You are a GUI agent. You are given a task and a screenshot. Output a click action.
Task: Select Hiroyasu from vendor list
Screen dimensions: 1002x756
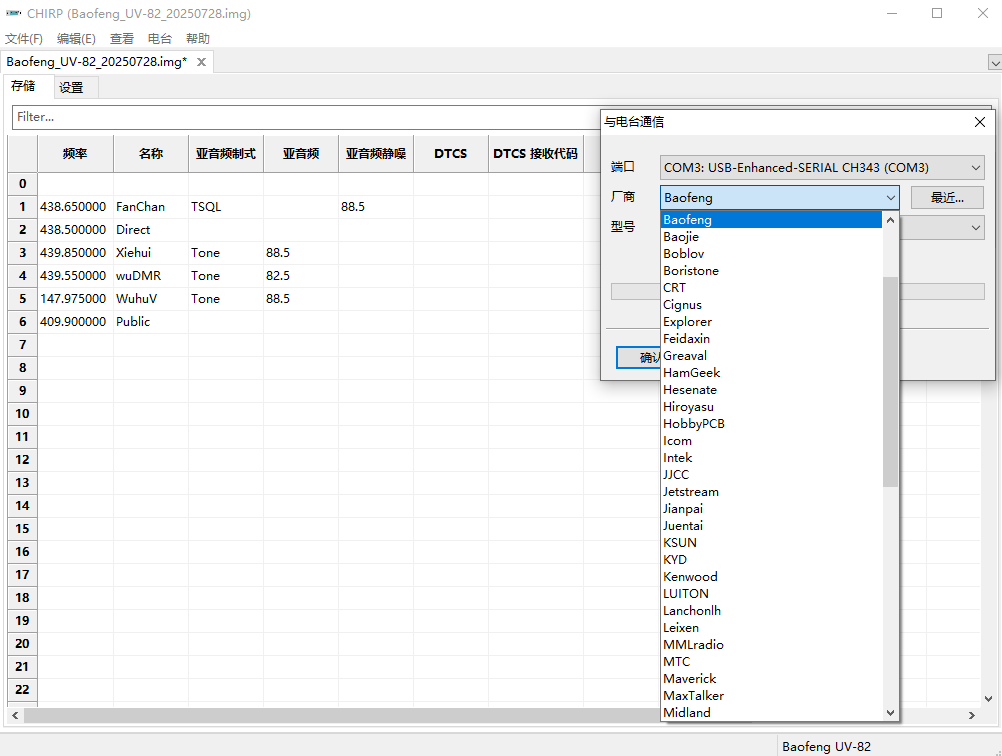tap(771, 407)
